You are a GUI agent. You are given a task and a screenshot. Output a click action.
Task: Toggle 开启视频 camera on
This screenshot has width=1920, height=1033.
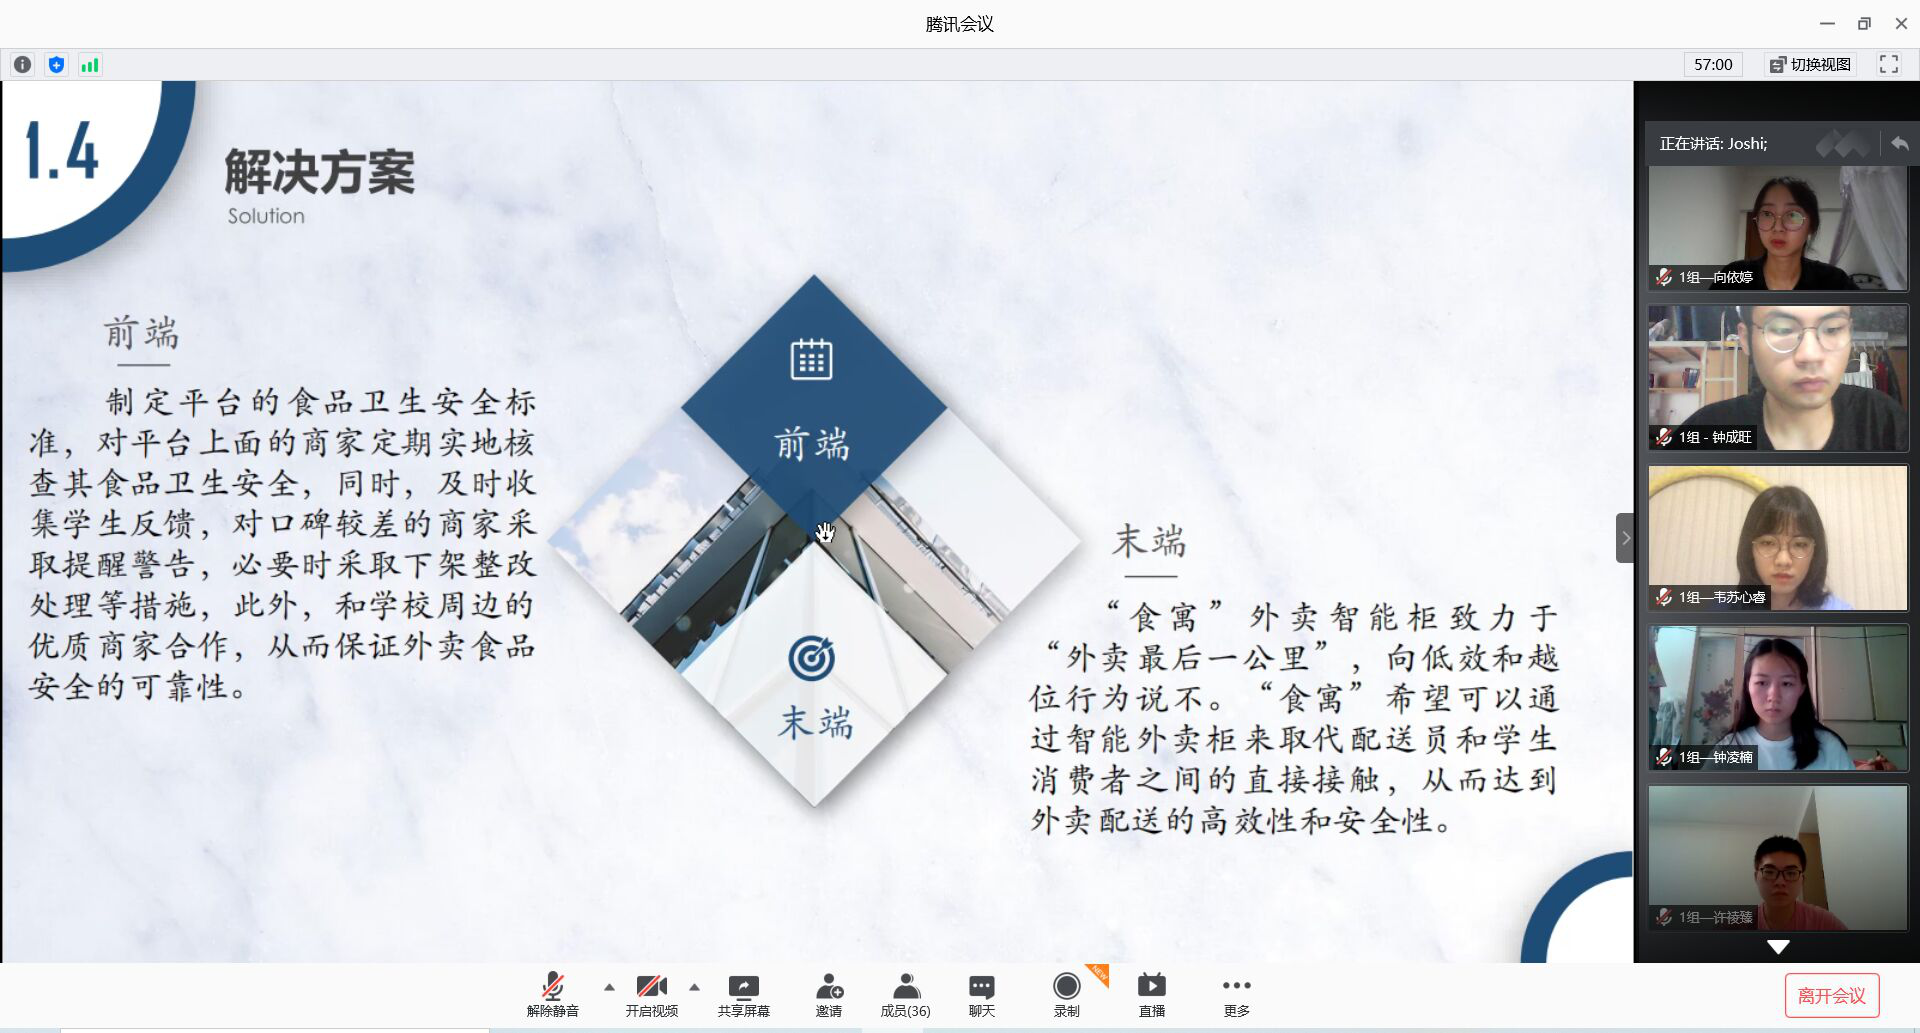(651, 995)
